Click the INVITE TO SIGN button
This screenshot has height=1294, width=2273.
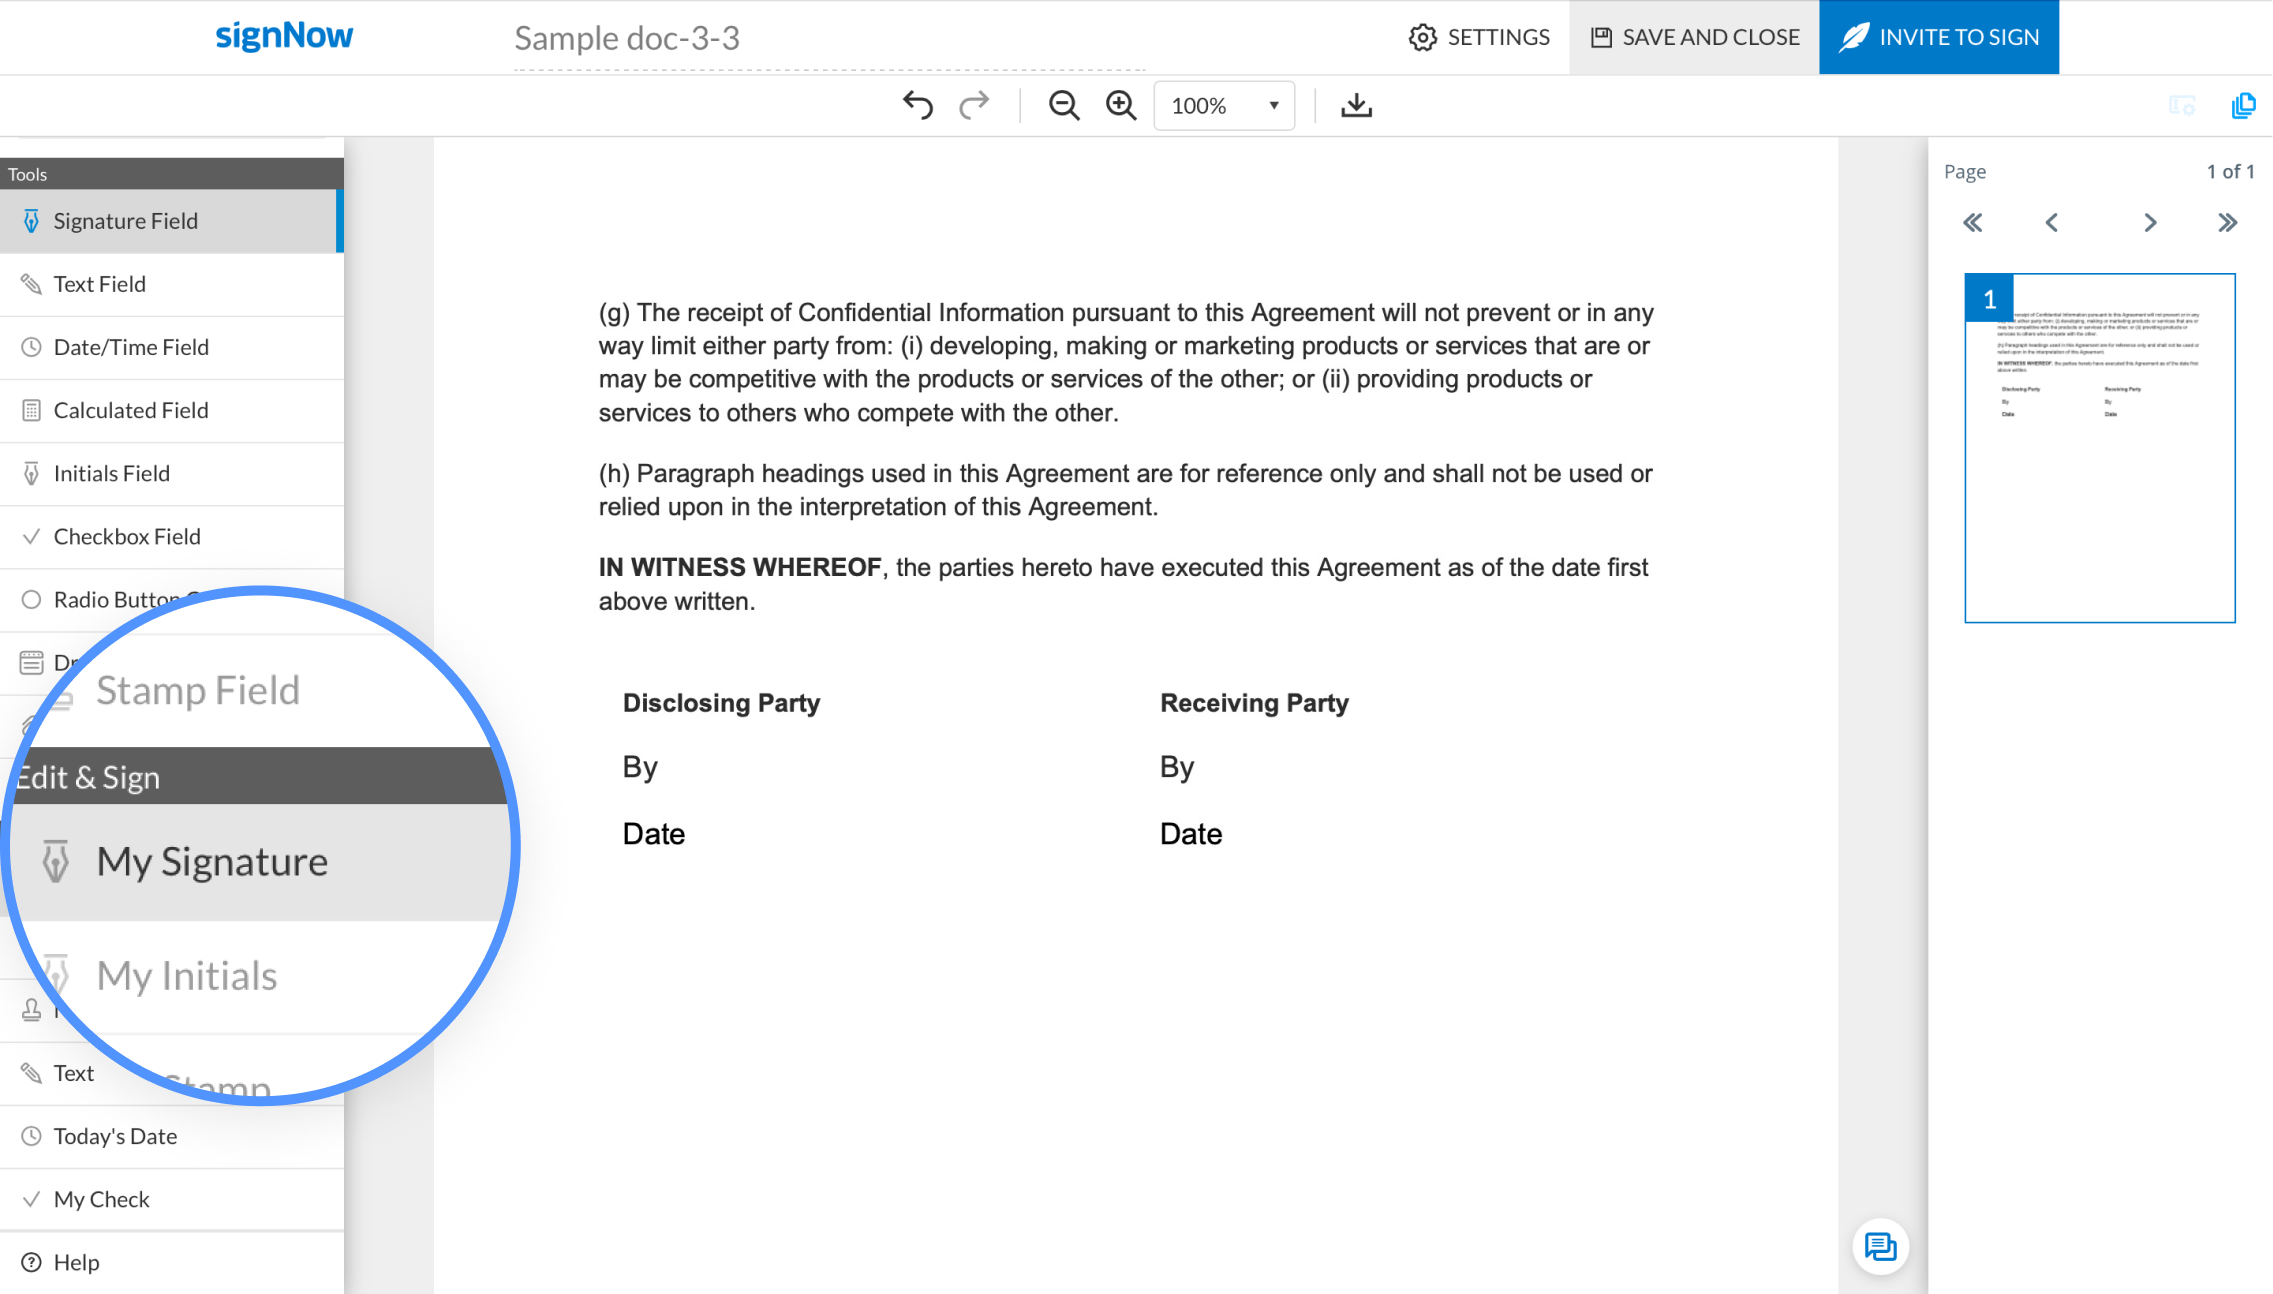[x=1938, y=37]
